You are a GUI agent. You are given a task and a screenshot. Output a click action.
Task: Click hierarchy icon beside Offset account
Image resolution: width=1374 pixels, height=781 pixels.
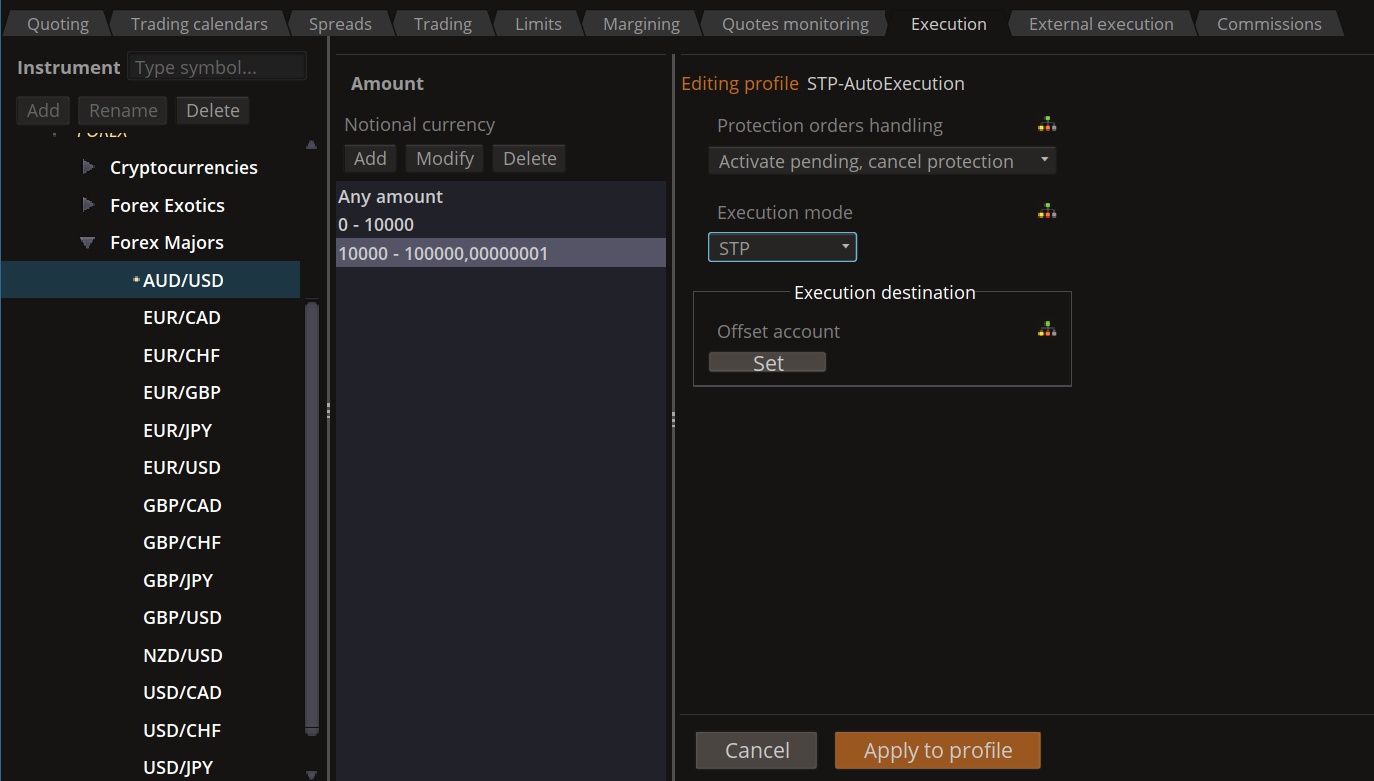point(1047,330)
